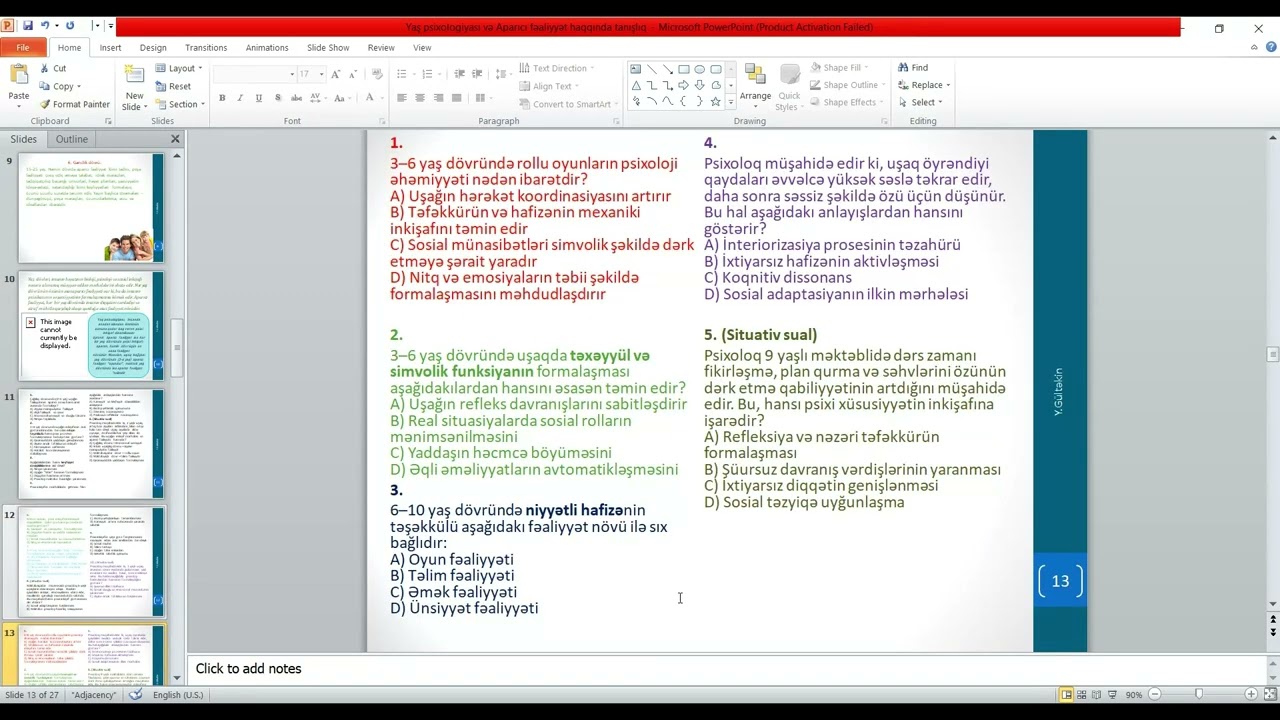
Task: Click the 90% zoom level
Action: click(1134, 694)
